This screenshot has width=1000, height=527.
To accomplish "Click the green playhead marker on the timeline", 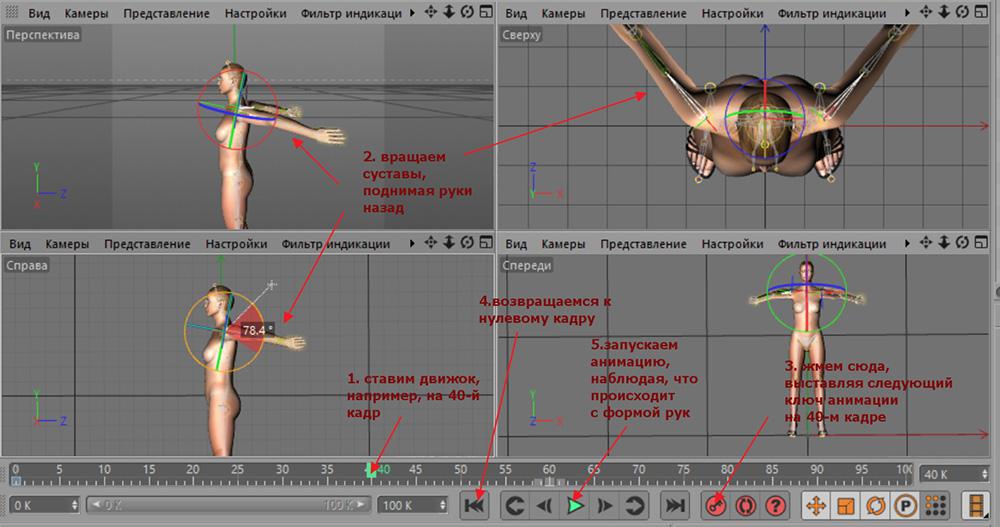I will point(371,472).
